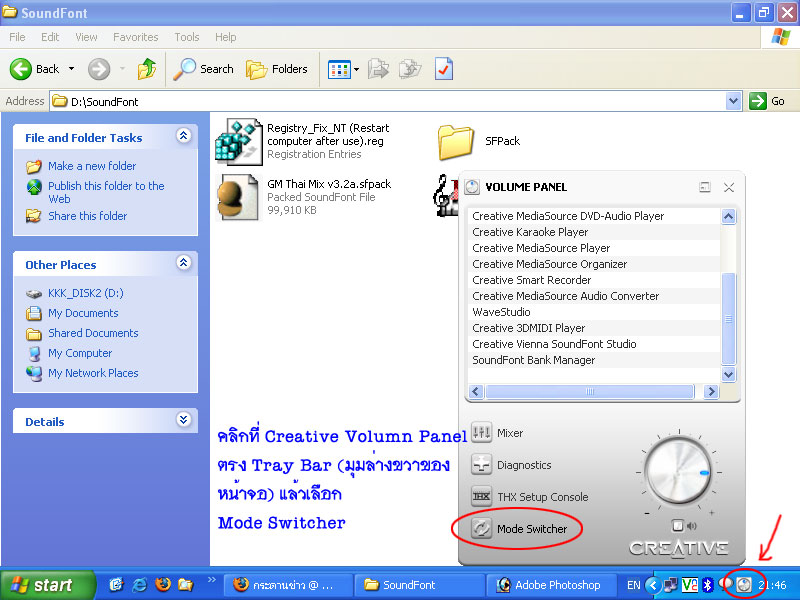Click the Mode Switcher icon
This screenshot has height=600, width=800.
tap(481, 529)
